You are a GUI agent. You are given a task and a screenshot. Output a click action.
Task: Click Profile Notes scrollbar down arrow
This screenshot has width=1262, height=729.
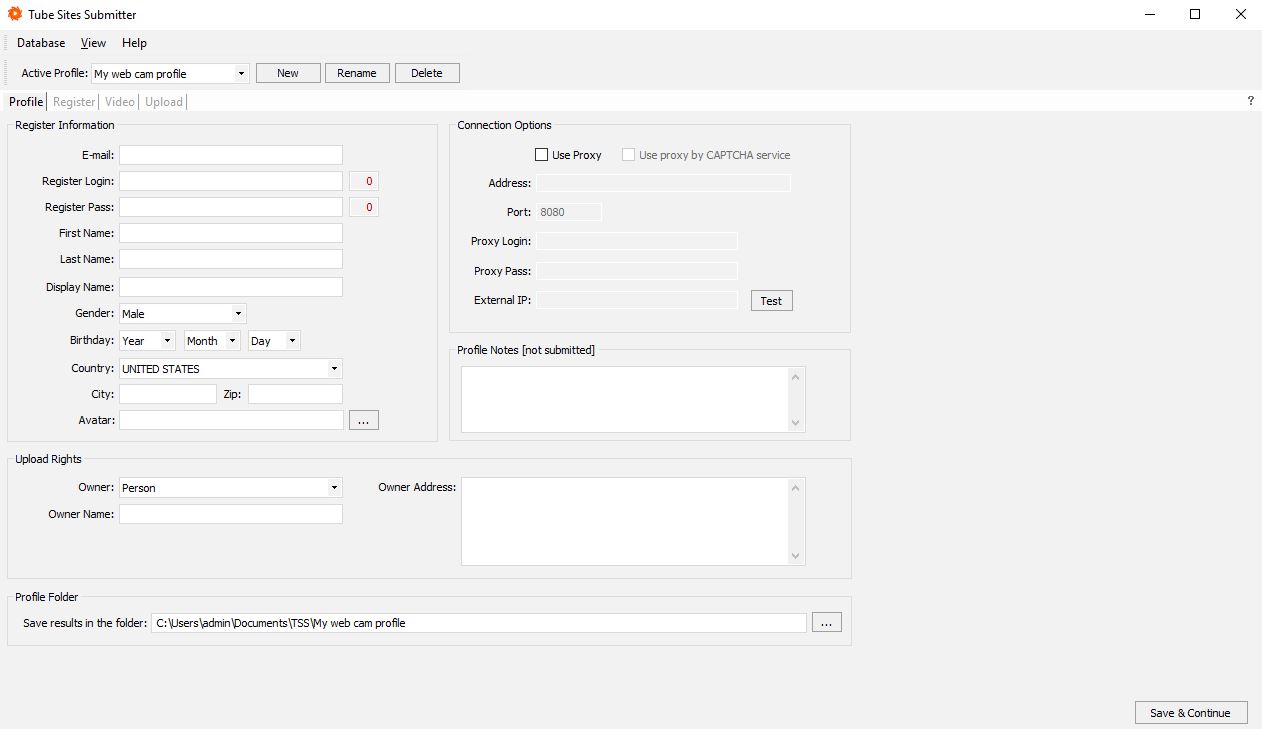[x=796, y=423]
